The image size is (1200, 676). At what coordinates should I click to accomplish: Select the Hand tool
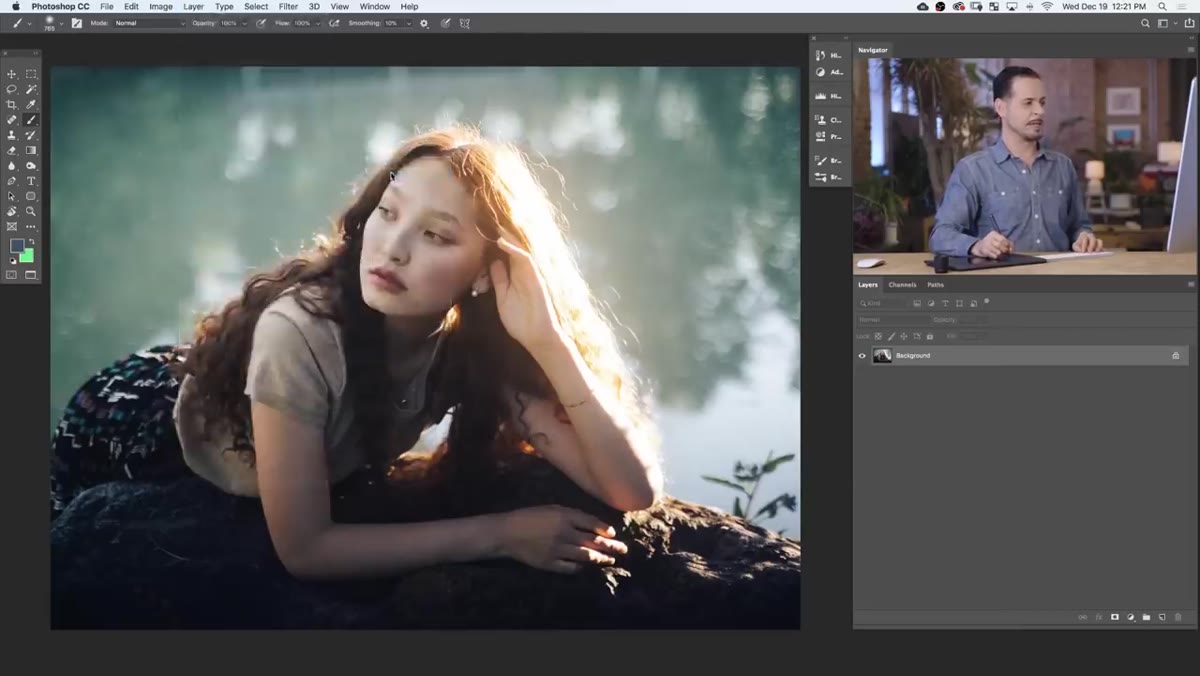pyautogui.click(x=12, y=211)
